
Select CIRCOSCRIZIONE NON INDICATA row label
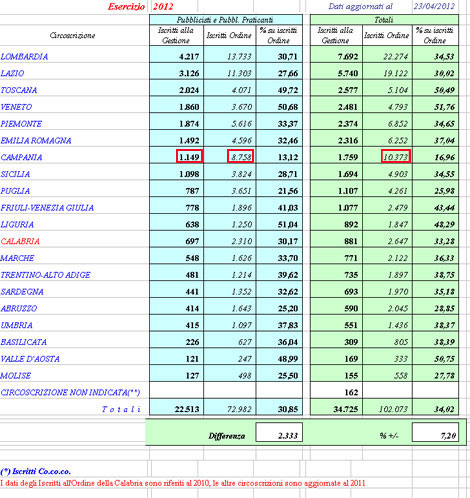[x=70, y=393]
